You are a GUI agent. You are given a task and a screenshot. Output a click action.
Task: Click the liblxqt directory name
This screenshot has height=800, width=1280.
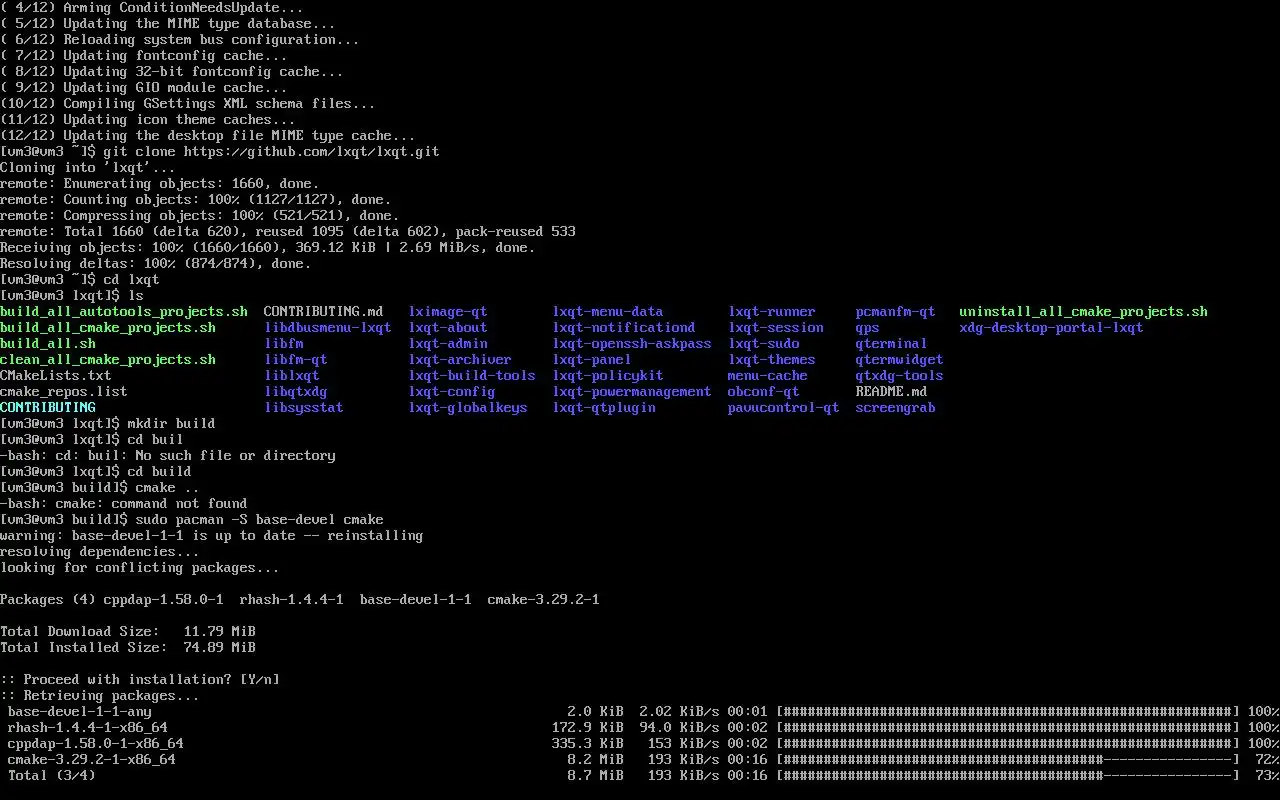click(292, 376)
